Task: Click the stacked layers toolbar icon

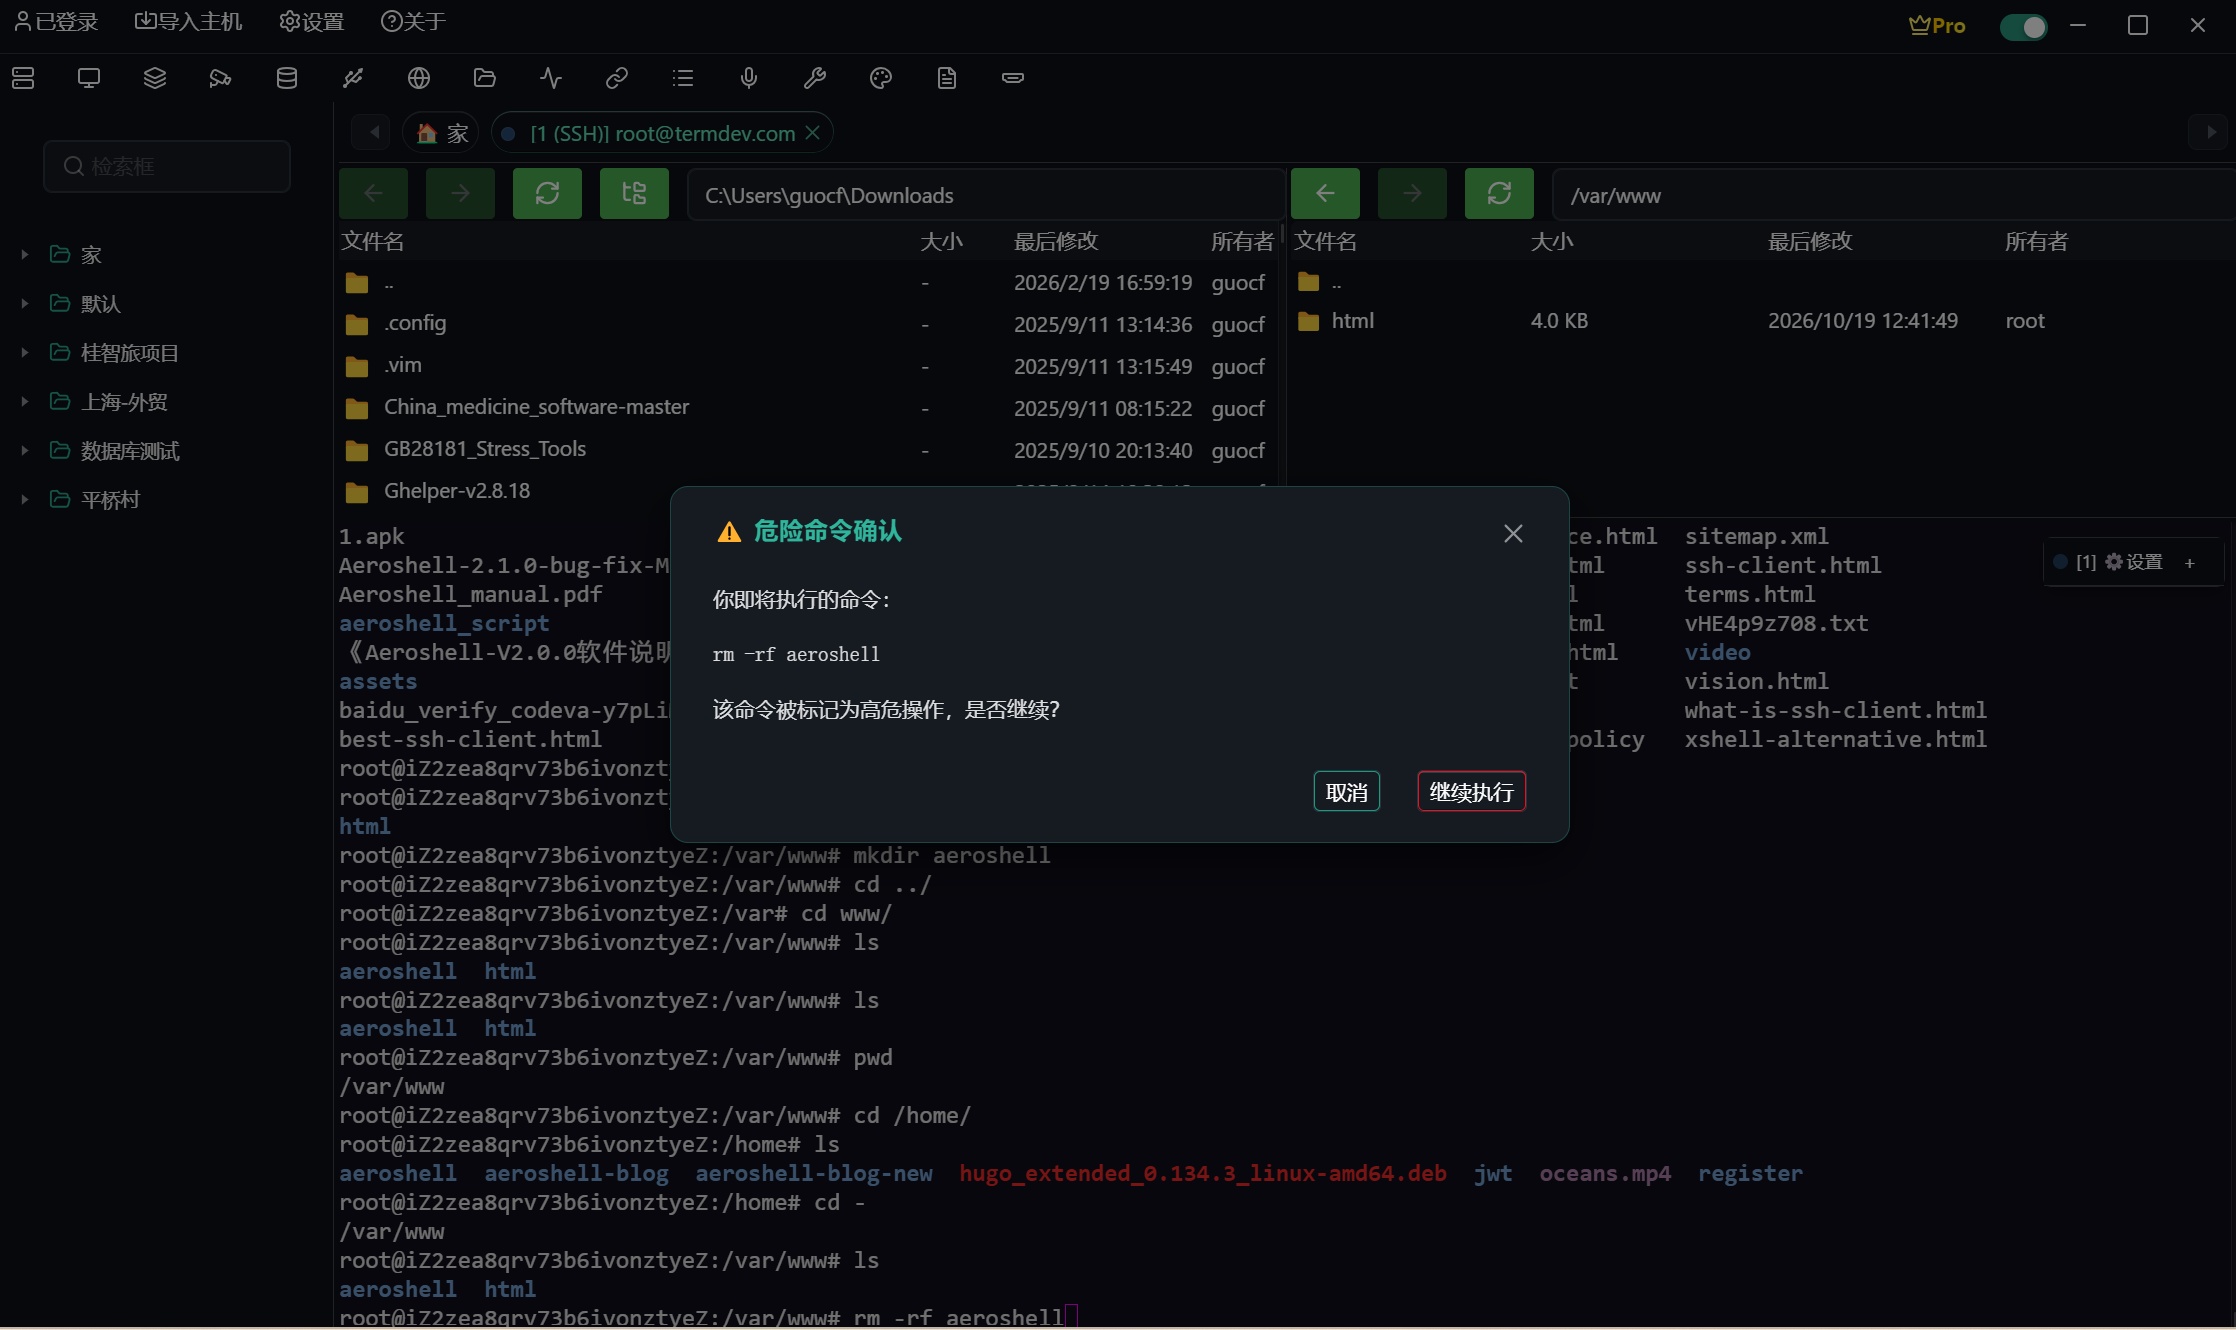Action: [155, 78]
